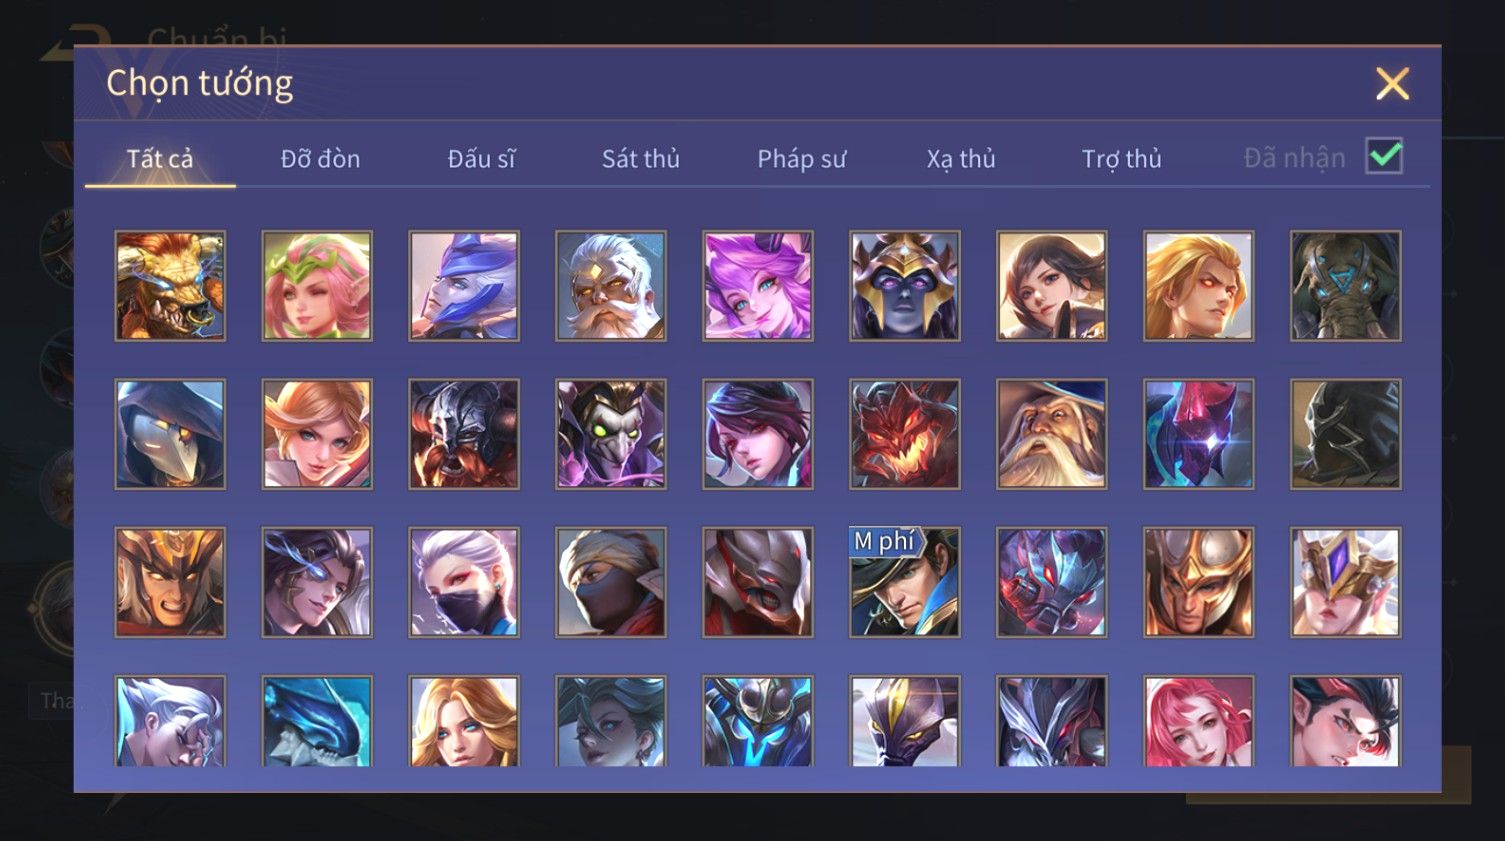Show the Sát thủ hero category
Viewport: 1505px width, 841px height.
point(641,159)
